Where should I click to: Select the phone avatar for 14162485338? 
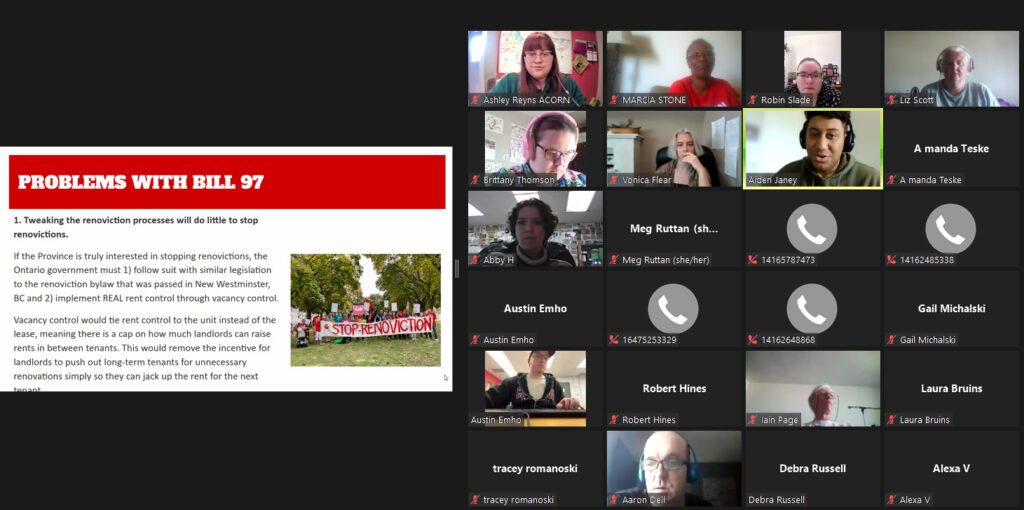[x=950, y=231]
